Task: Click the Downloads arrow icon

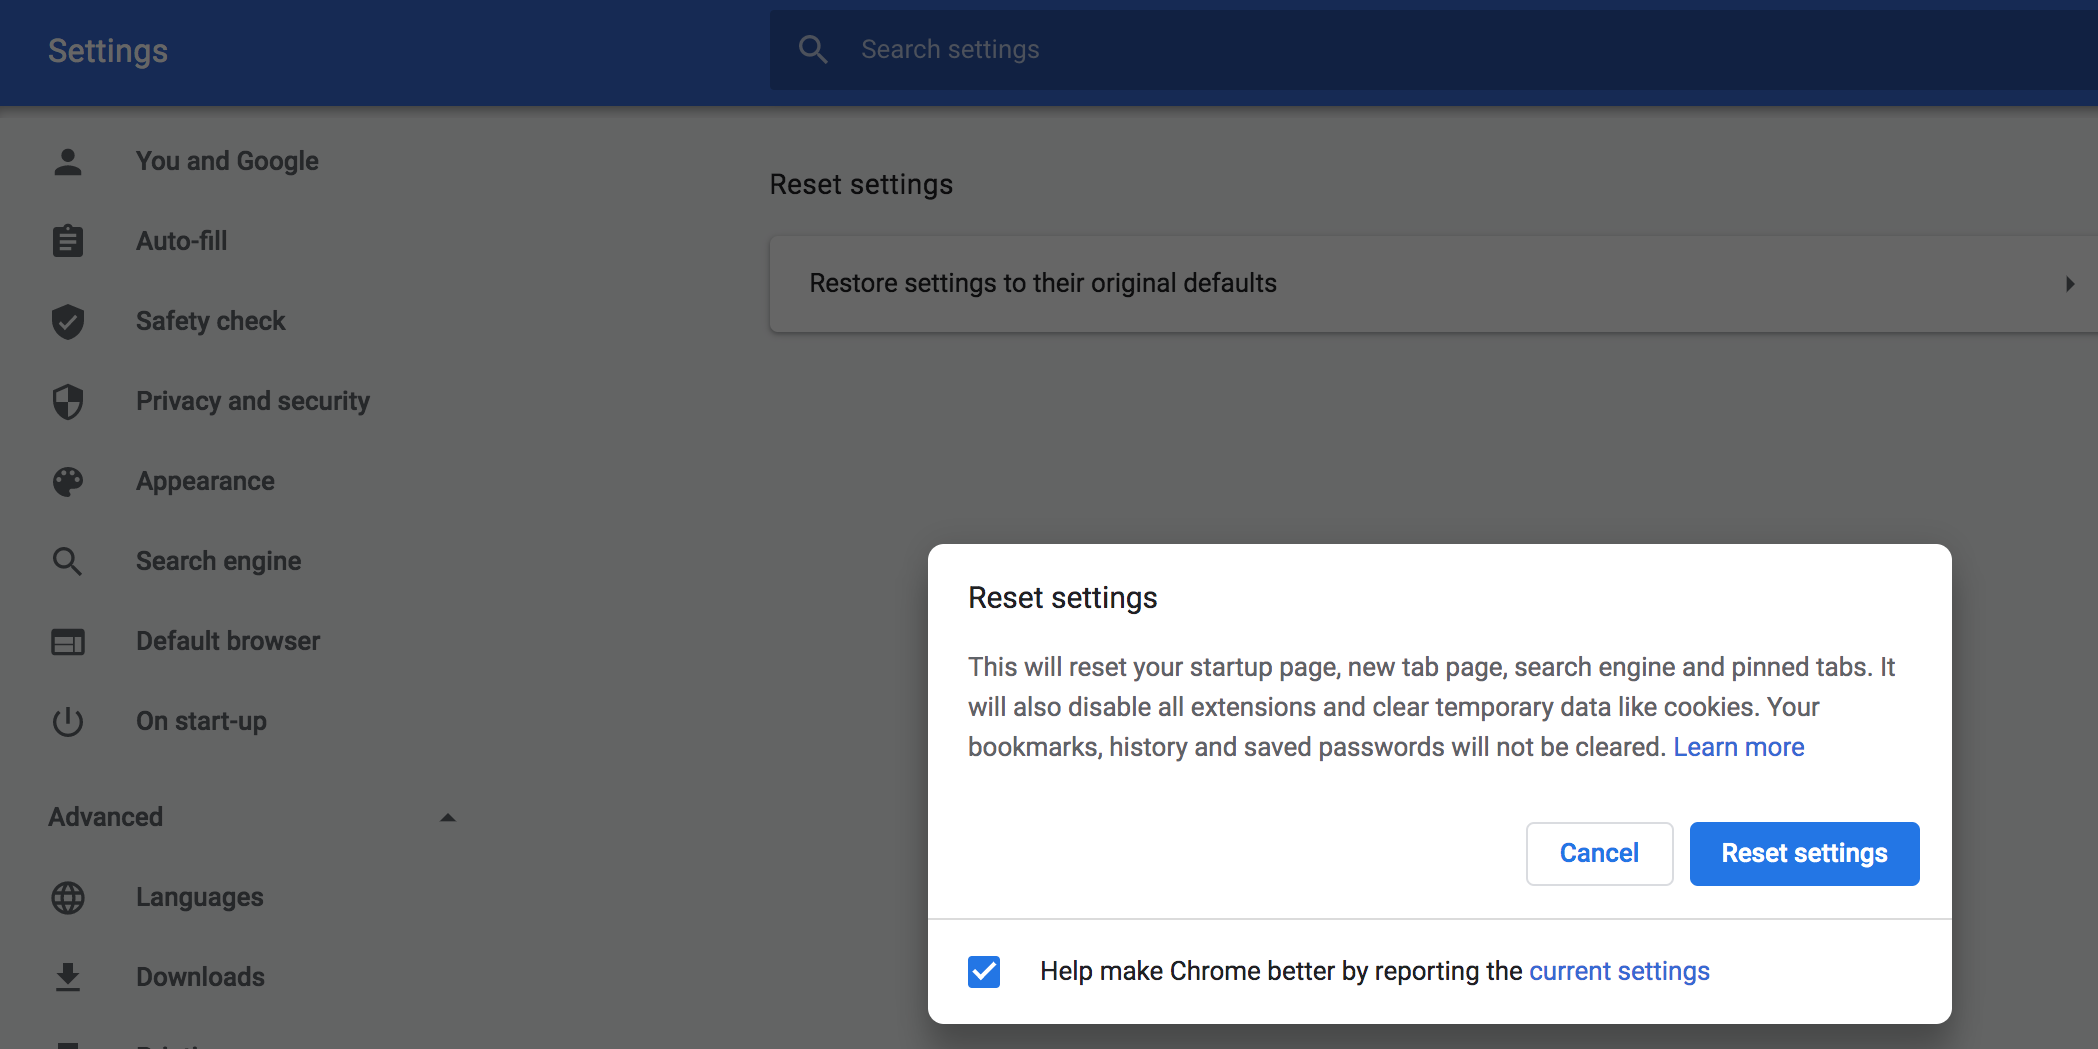Action: 67,976
